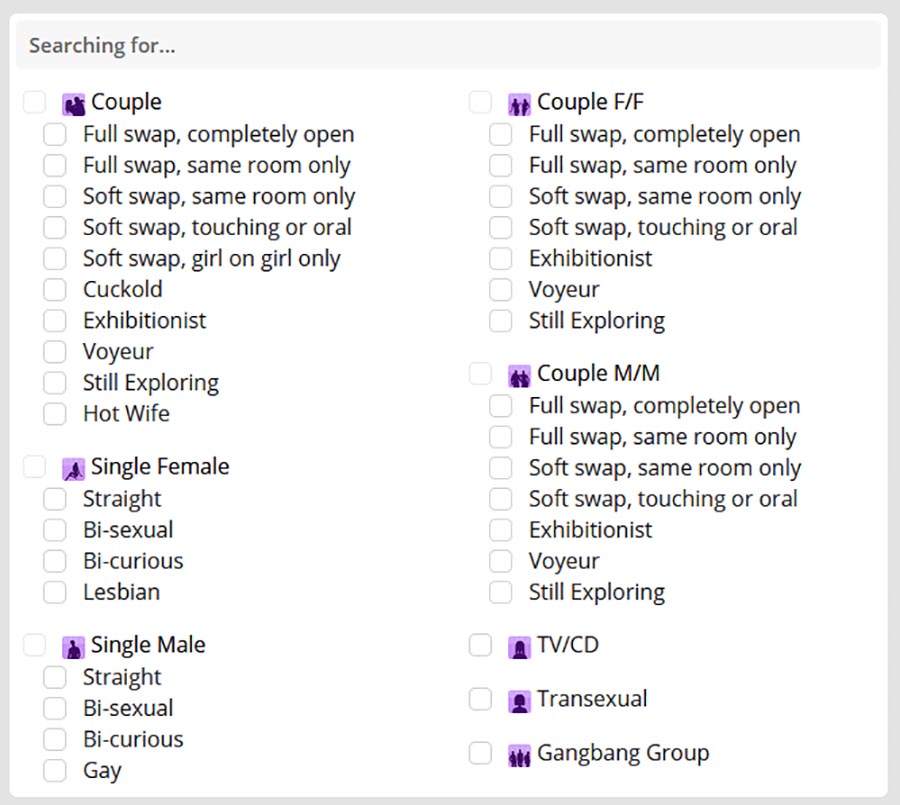The height and width of the screenshot is (805, 900).
Task: Enable Still Exploring under Couple F/F
Action: tap(501, 321)
